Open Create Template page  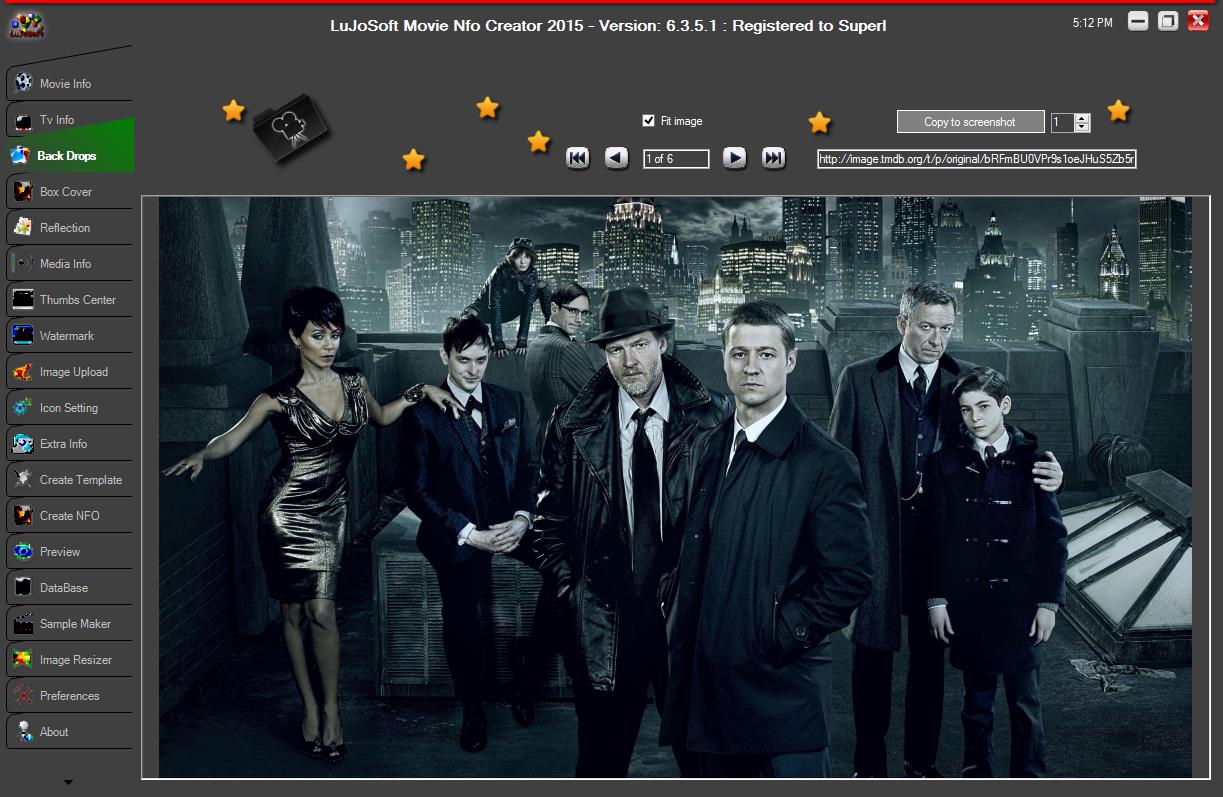[x=69, y=479]
